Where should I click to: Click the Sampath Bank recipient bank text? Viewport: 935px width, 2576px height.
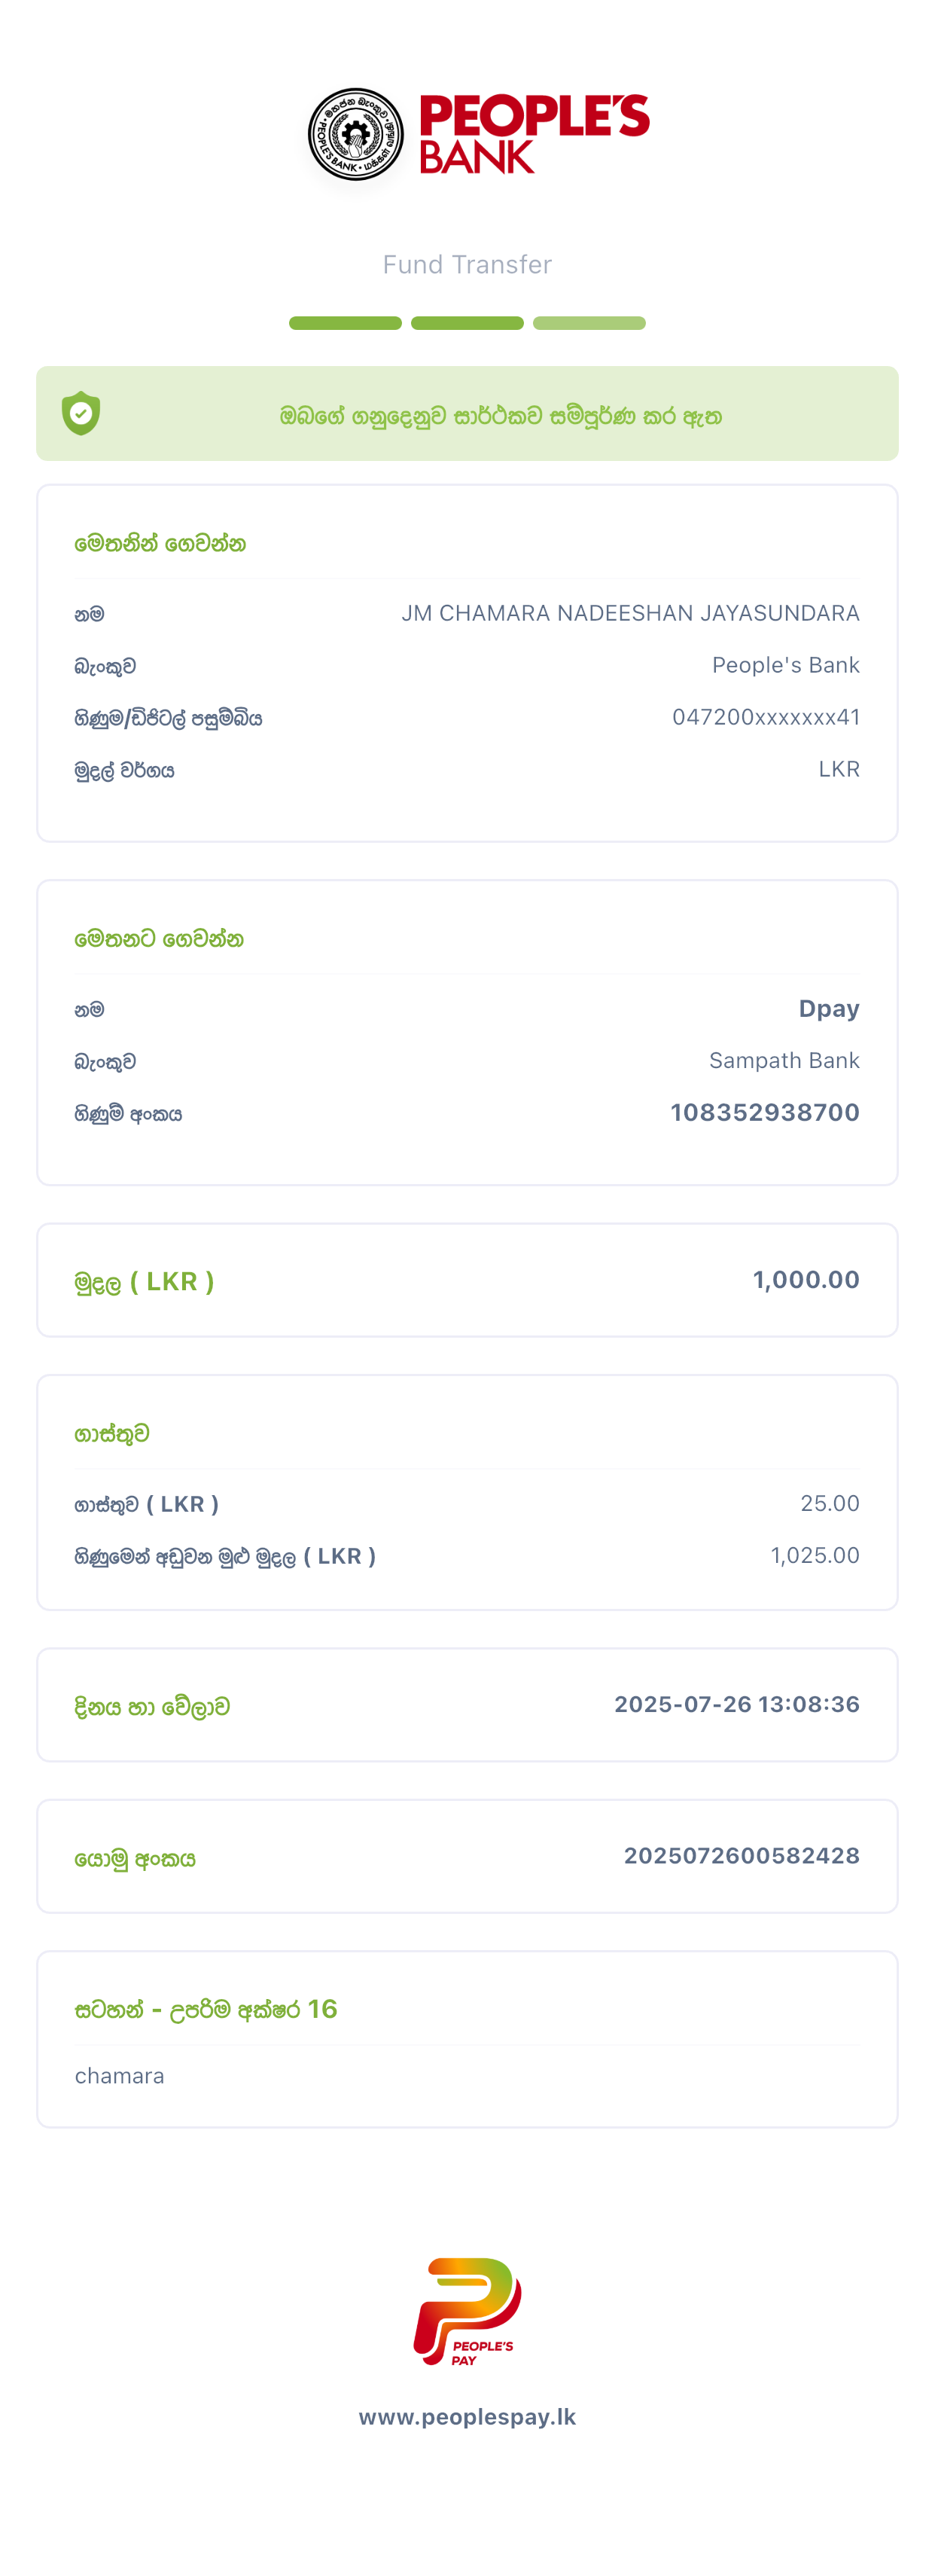pos(784,1060)
